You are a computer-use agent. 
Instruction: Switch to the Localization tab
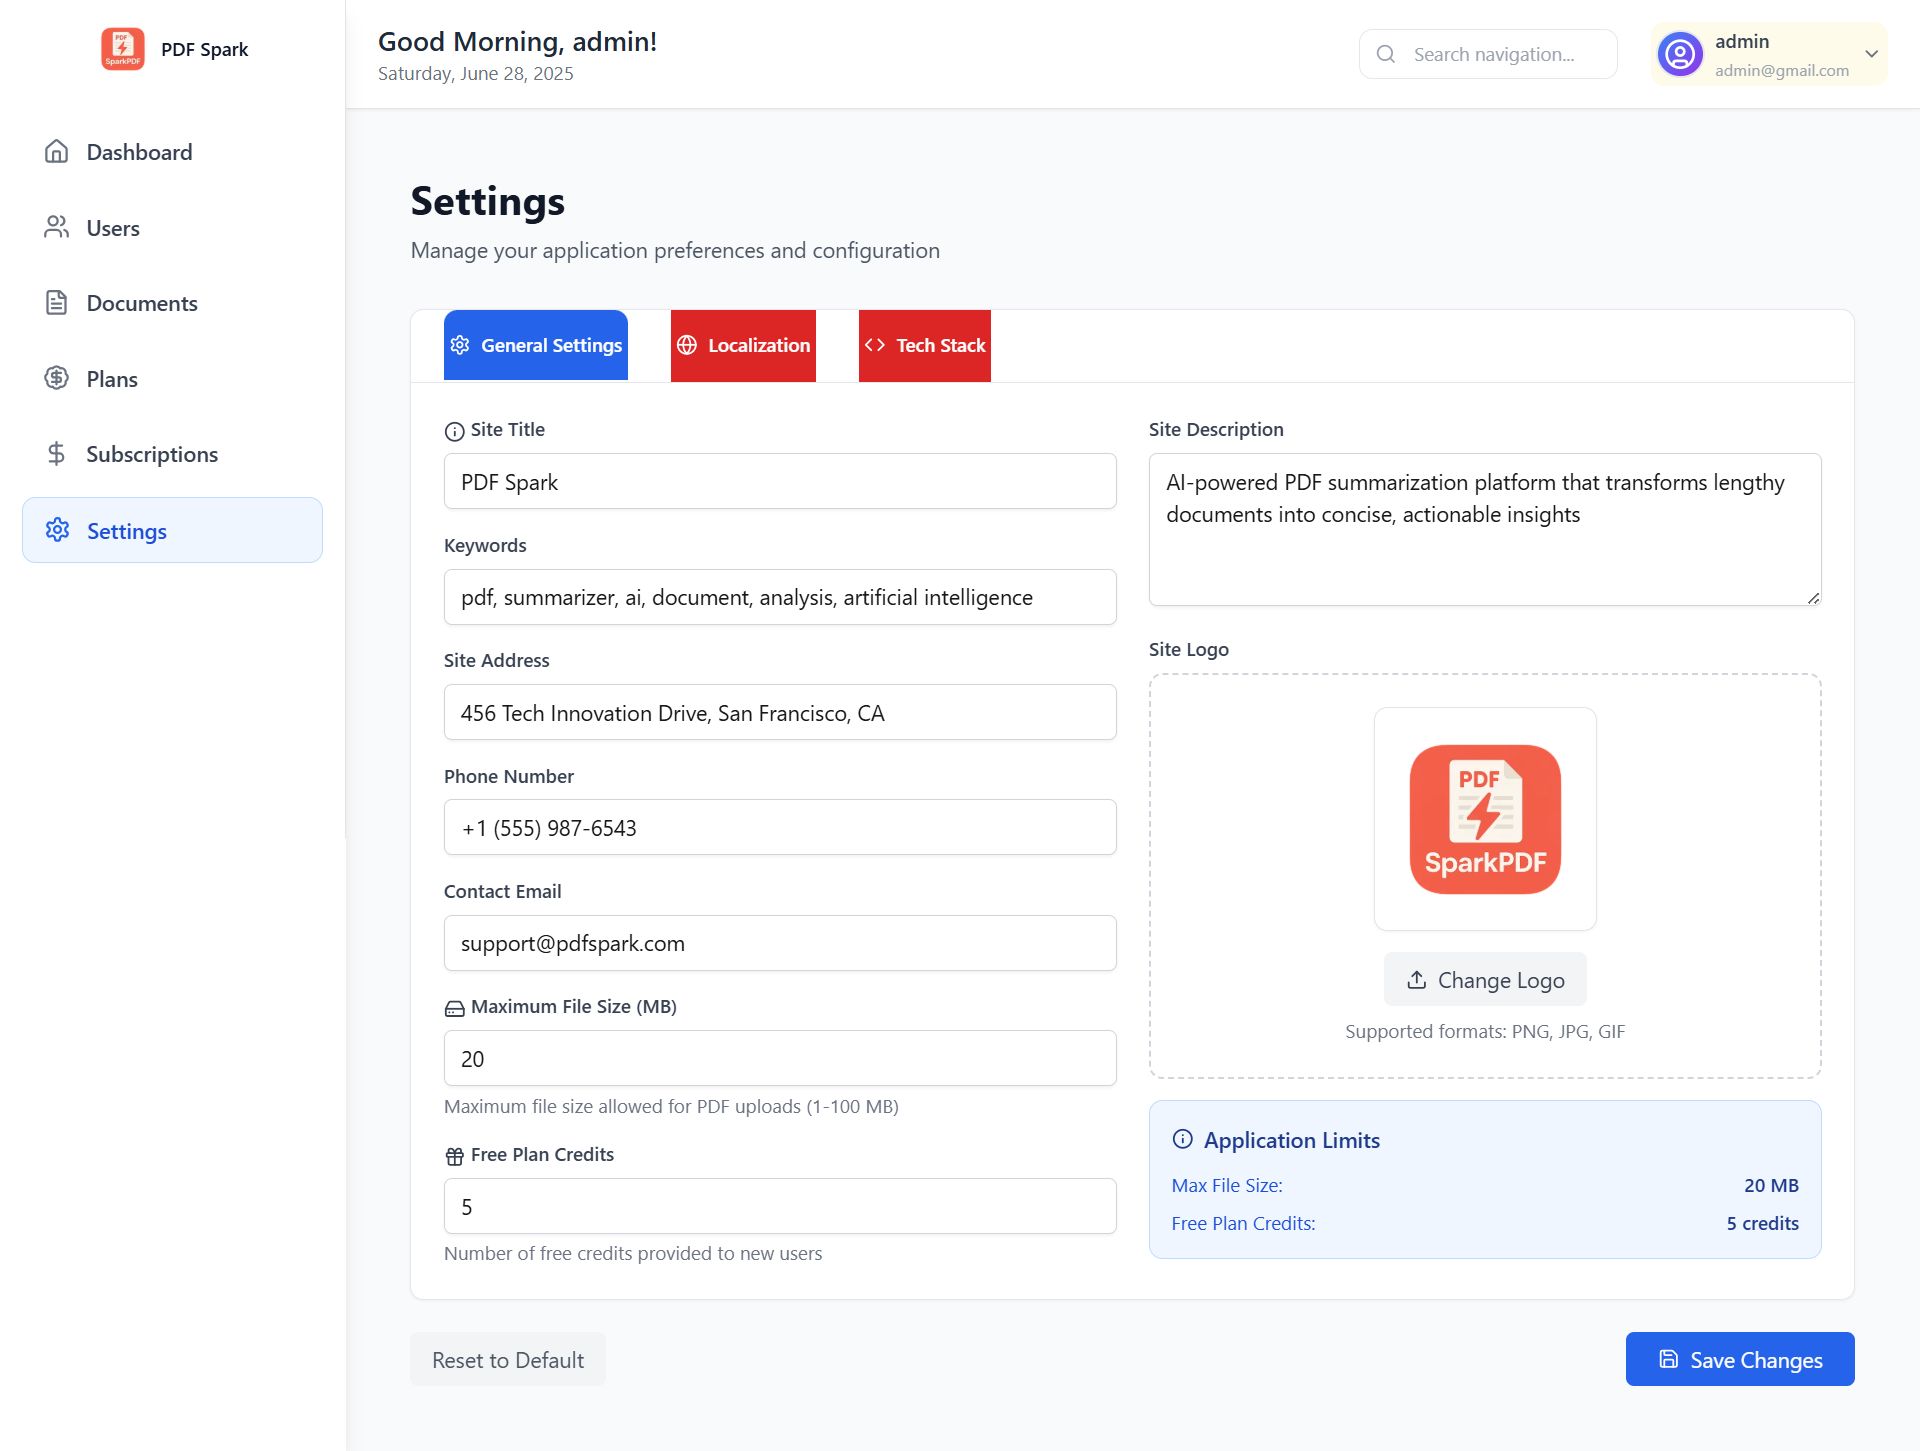[x=743, y=345]
